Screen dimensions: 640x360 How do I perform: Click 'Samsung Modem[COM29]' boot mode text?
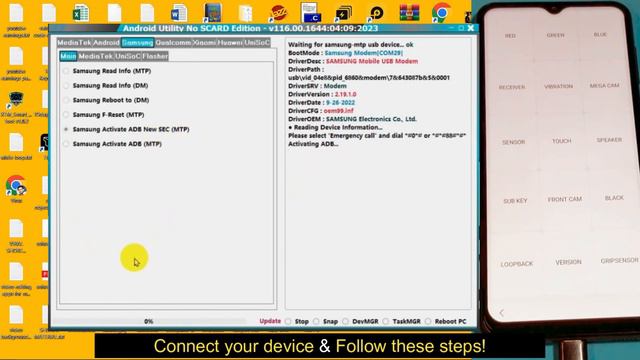[364, 53]
